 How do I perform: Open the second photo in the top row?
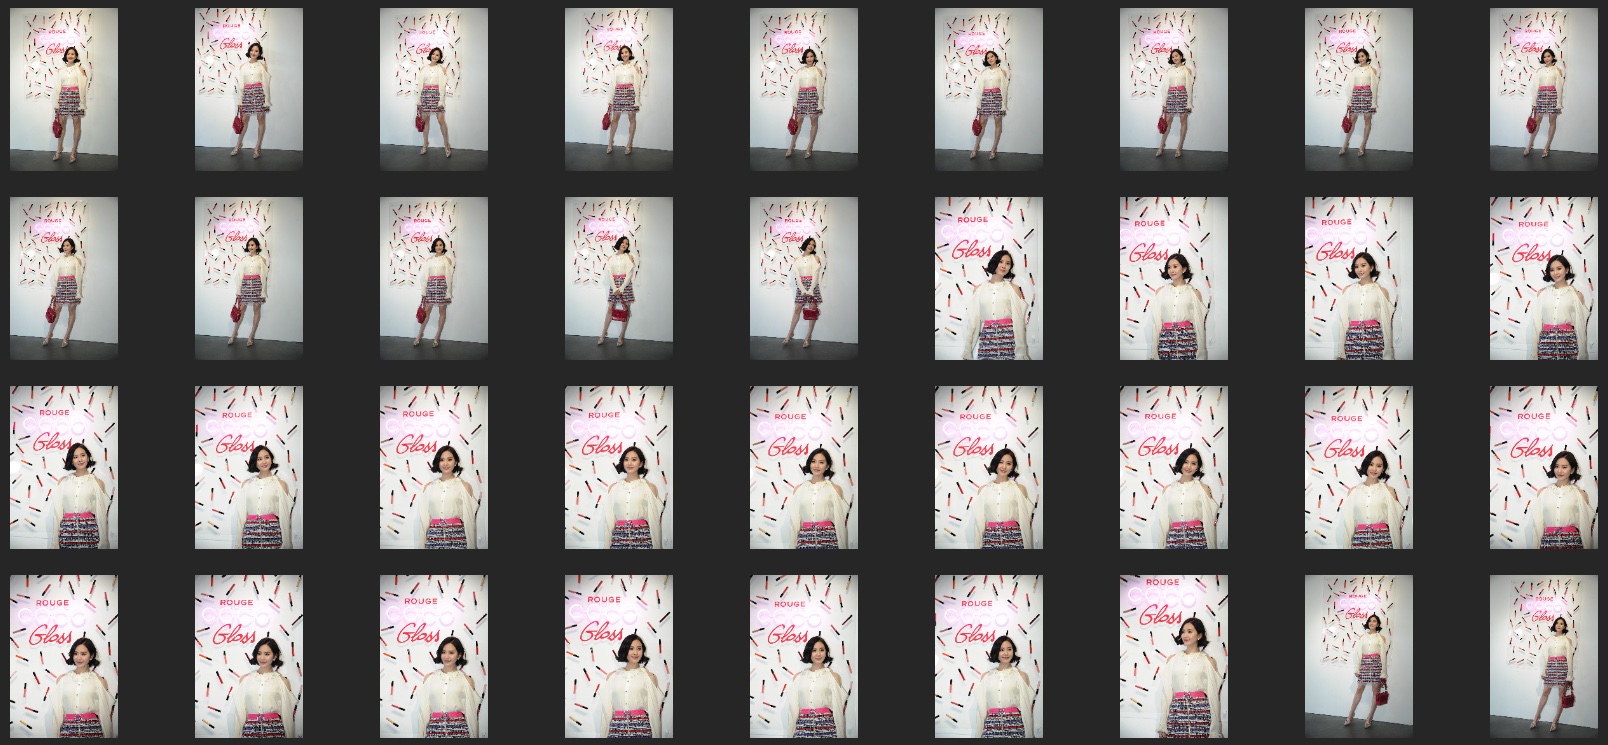[249, 90]
